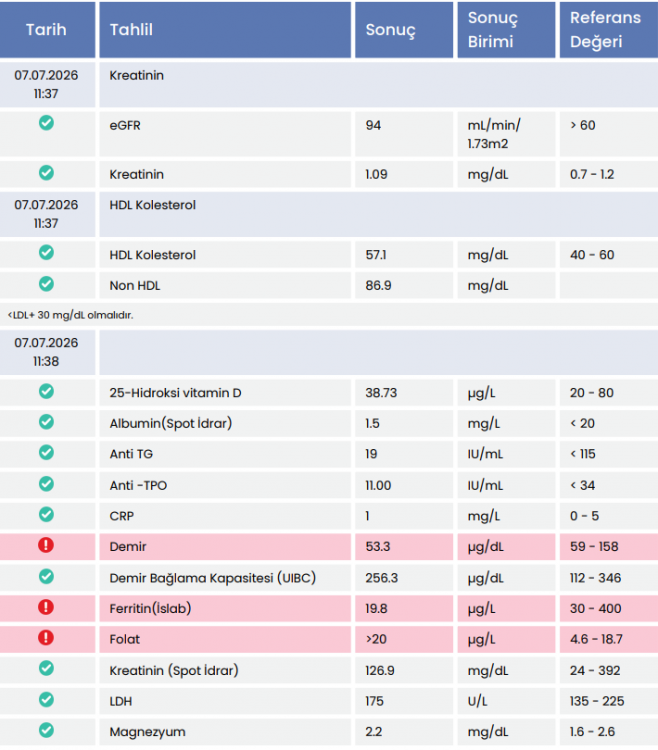This screenshot has width=658, height=750.
Task: Click the green check icon beside CRP
Action: [46, 514]
